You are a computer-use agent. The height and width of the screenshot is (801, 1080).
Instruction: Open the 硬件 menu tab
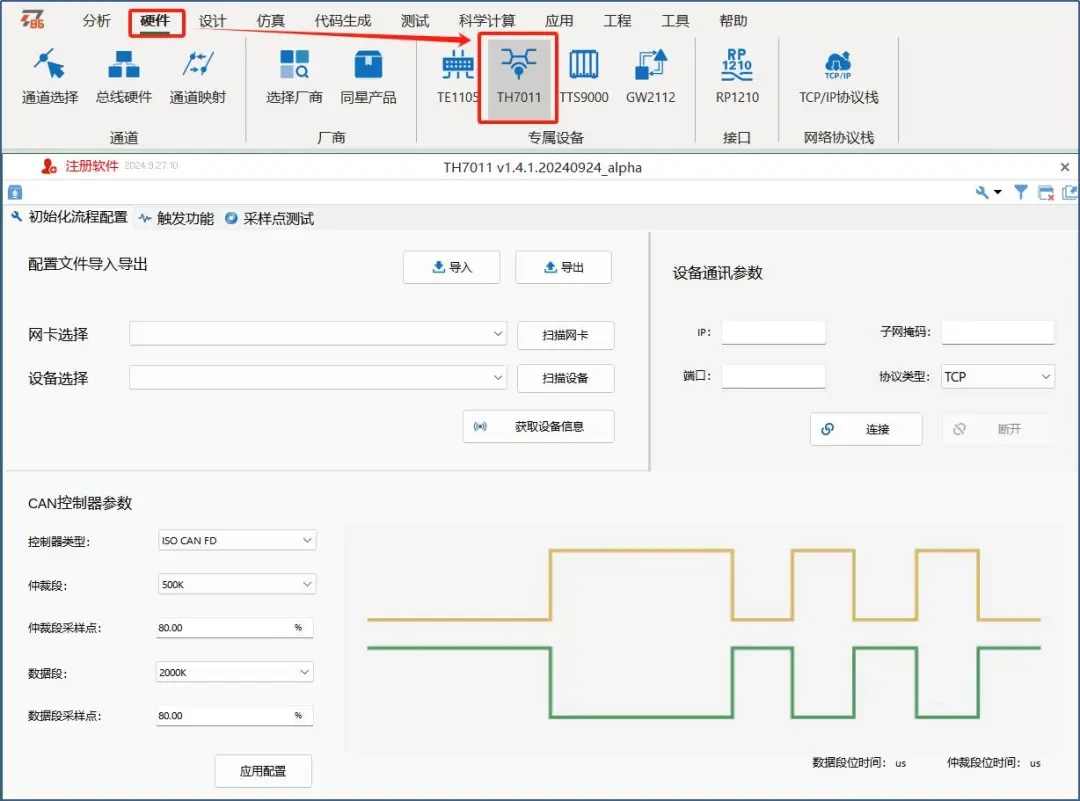coord(156,21)
